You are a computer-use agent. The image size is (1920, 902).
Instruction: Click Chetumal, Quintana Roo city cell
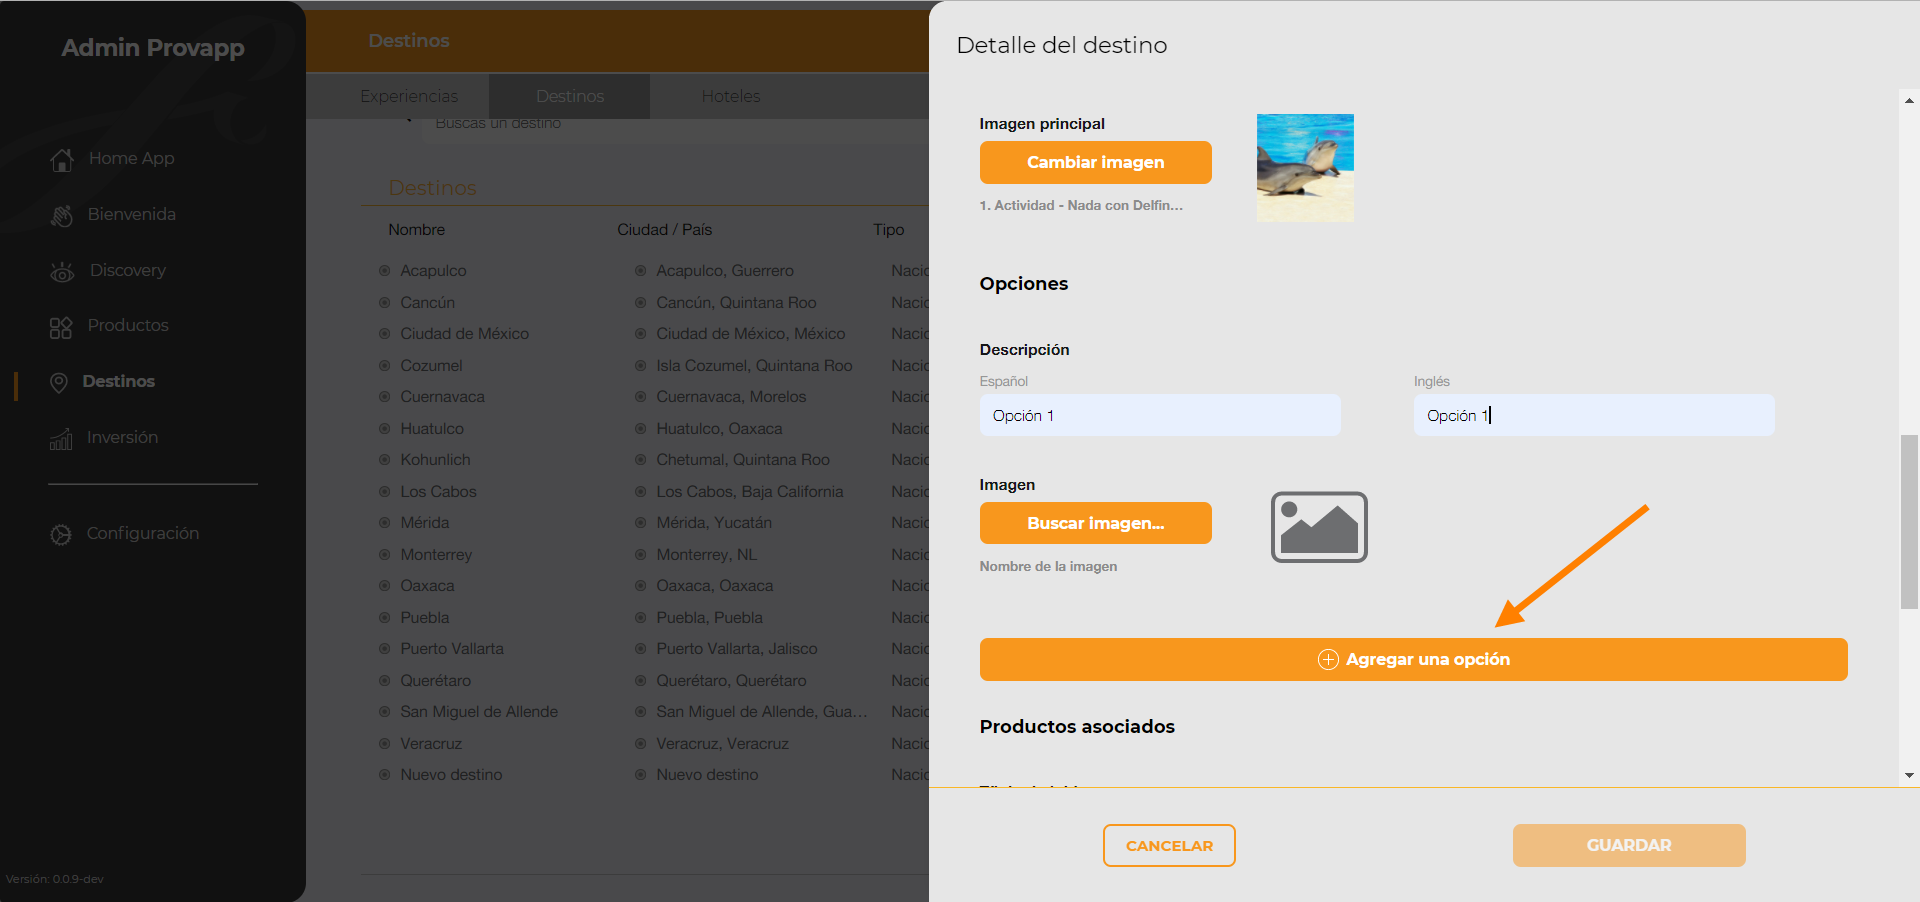click(x=743, y=460)
